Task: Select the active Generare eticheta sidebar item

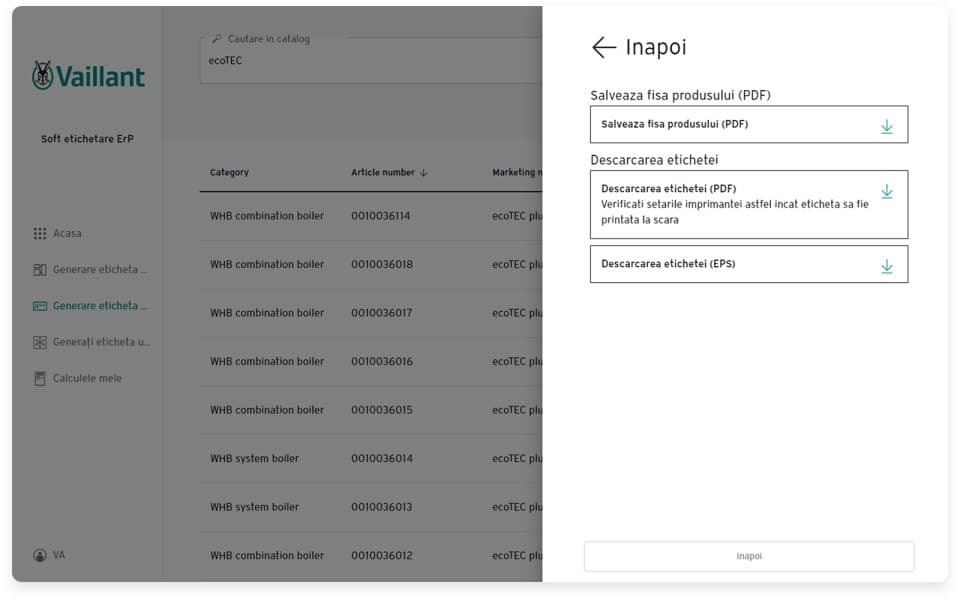Action: coord(100,306)
